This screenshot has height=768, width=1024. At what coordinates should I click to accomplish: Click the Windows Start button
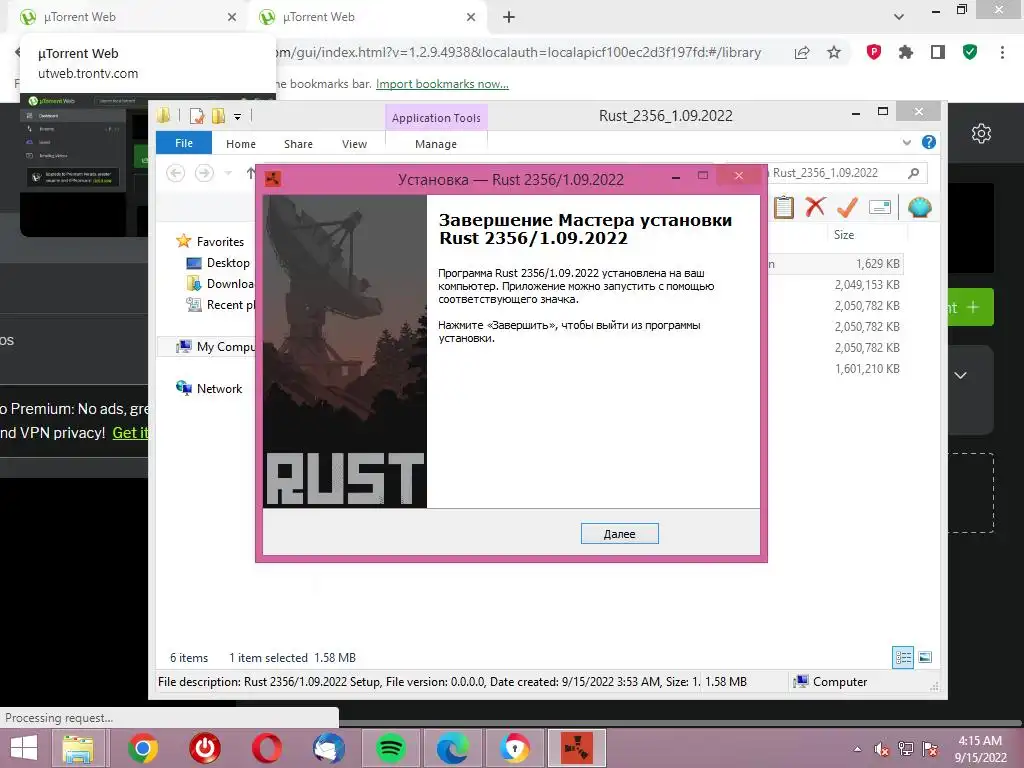[24, 748]
